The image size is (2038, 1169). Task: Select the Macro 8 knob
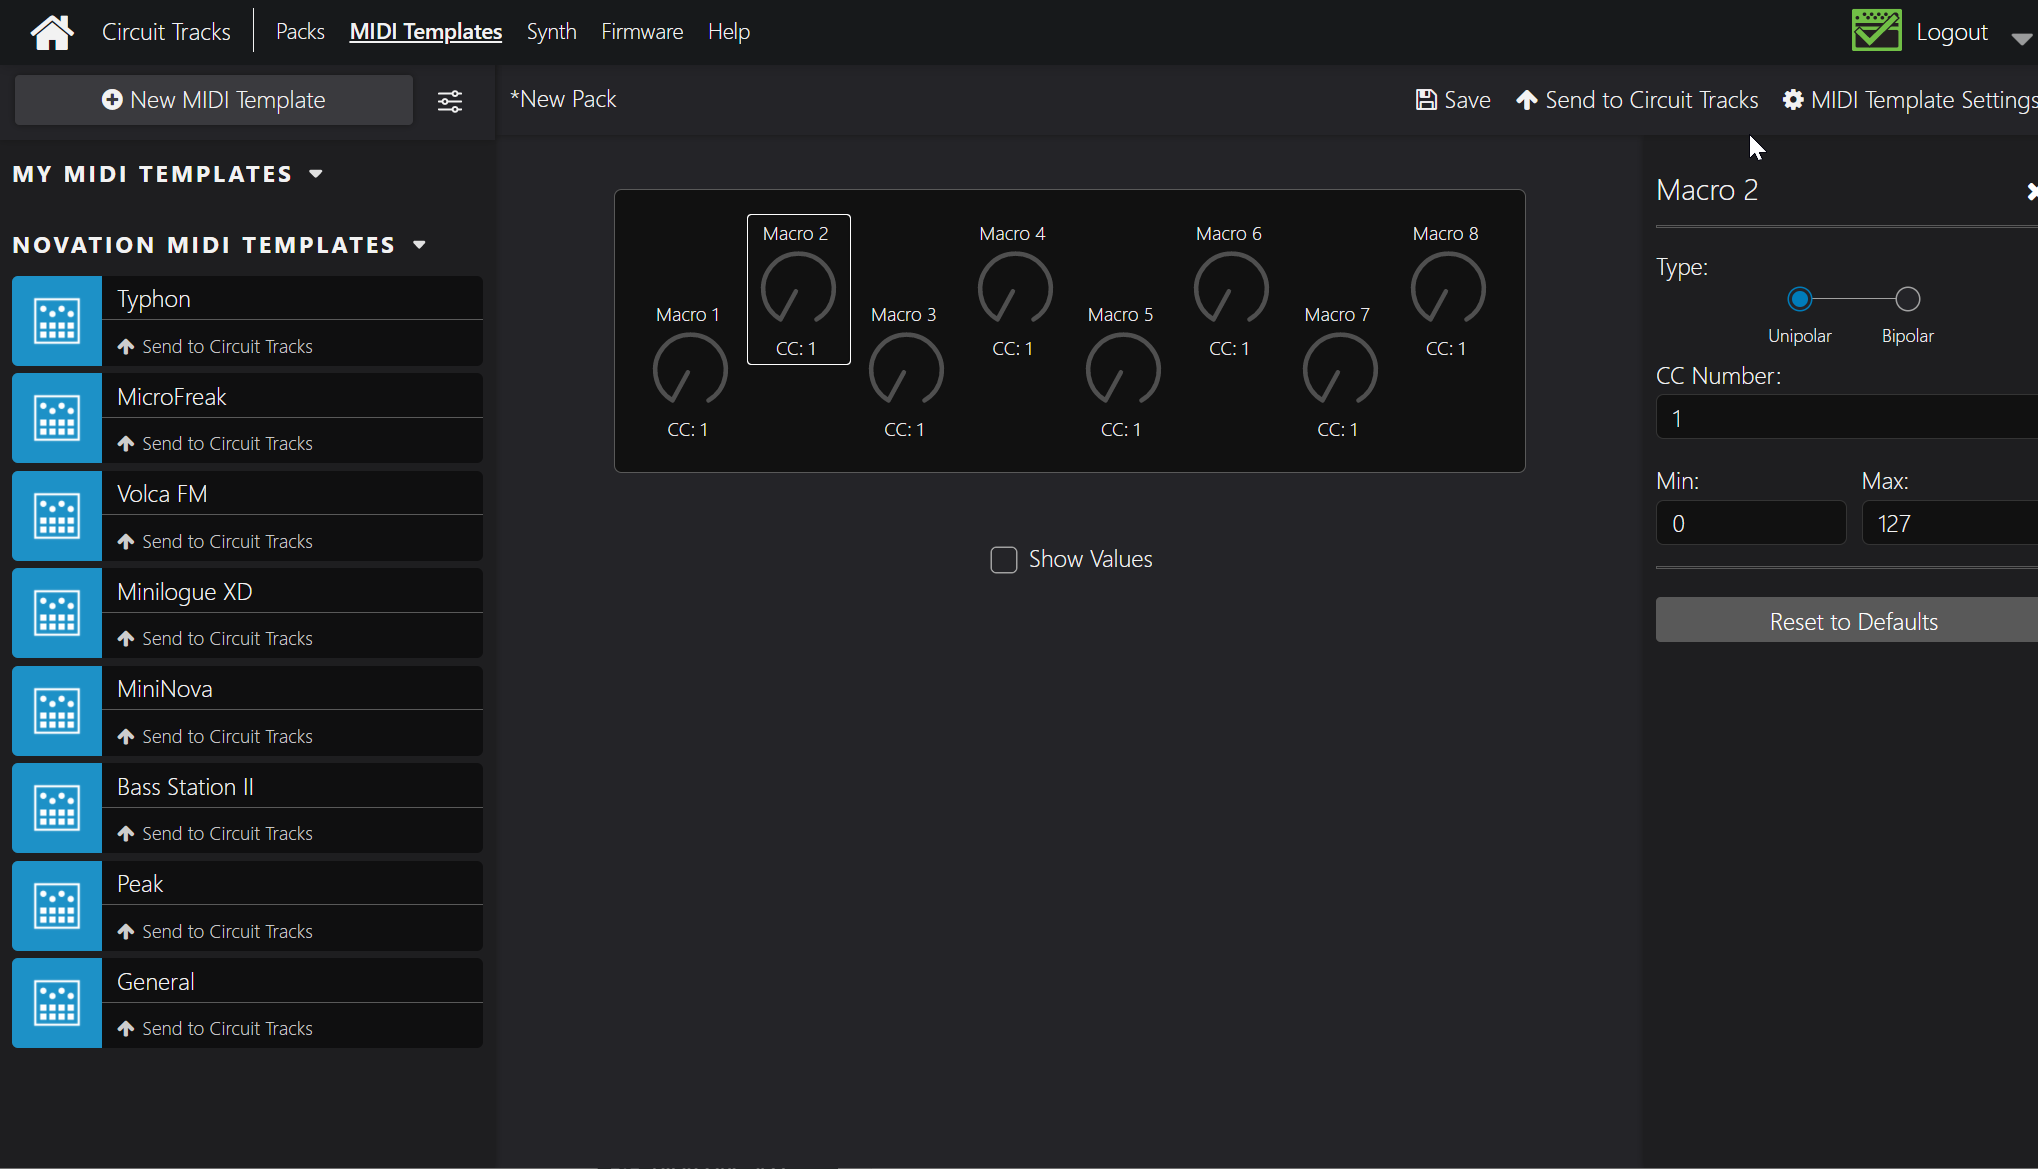click(x=1447, y=289)
